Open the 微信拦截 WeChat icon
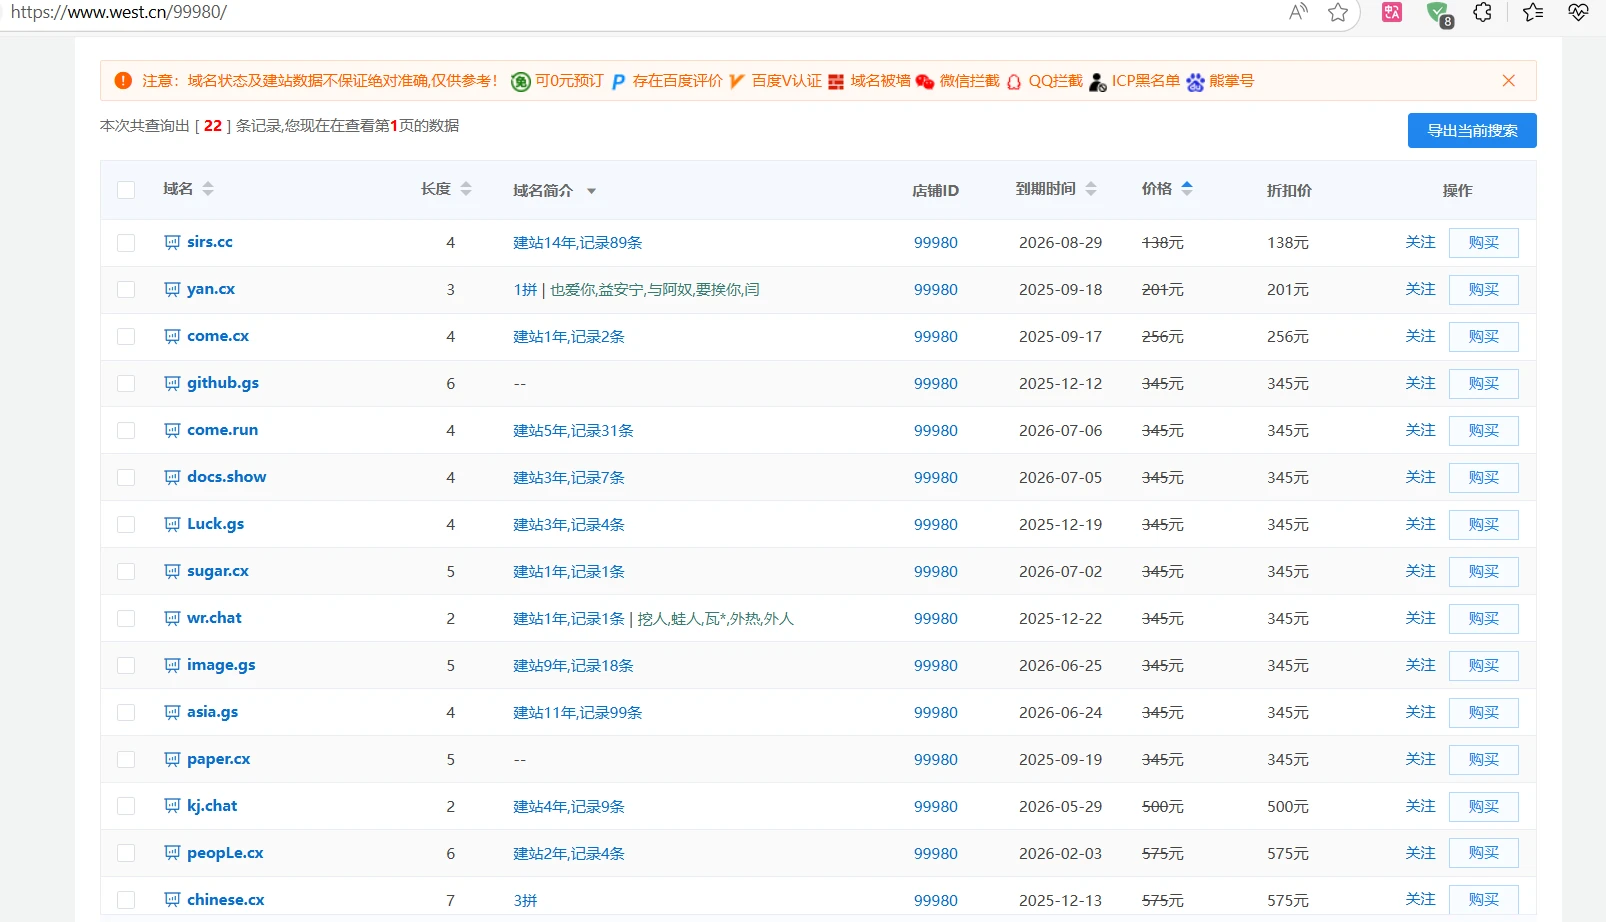Viewport: 1606px width, 922px height. point(925,81)
